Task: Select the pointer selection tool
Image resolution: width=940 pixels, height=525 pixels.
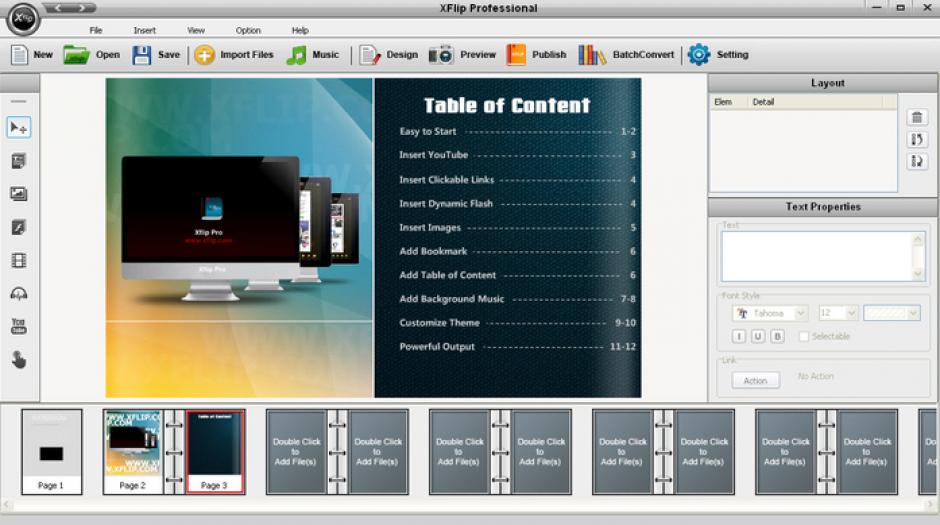Action: pos(19,128)
